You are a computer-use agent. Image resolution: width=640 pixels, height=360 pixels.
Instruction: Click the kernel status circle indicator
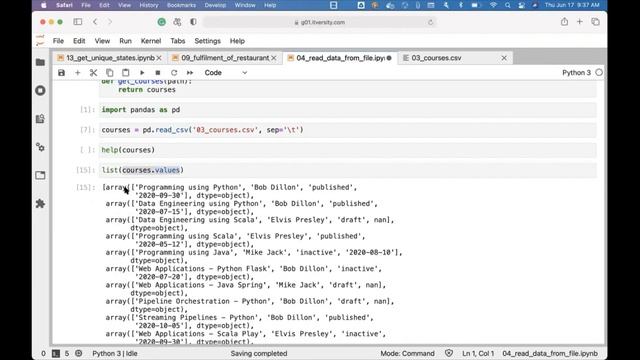[x=599, y=73]
